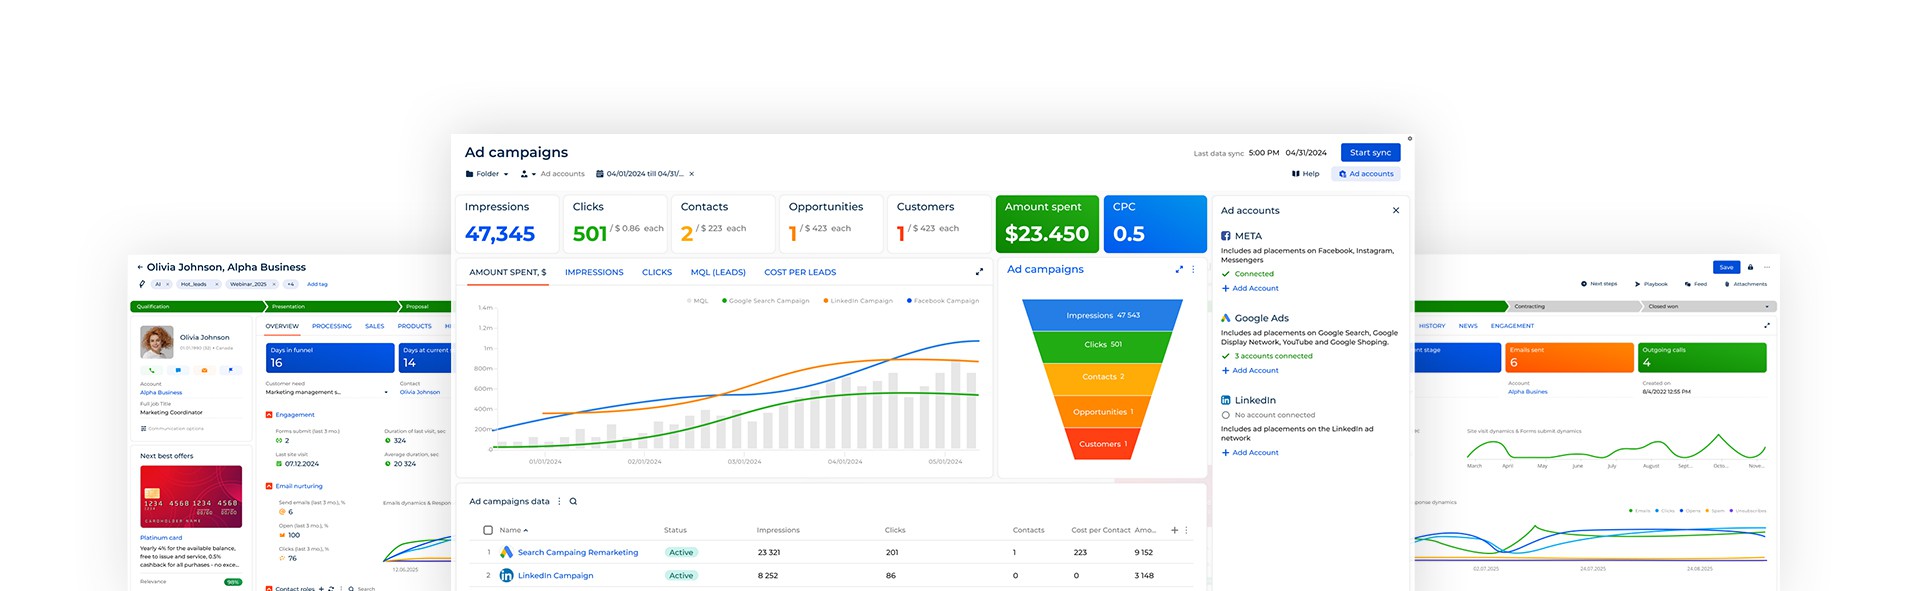Click the LinkedIn logo in Ad accounts panel

(x=1226, y=400)
